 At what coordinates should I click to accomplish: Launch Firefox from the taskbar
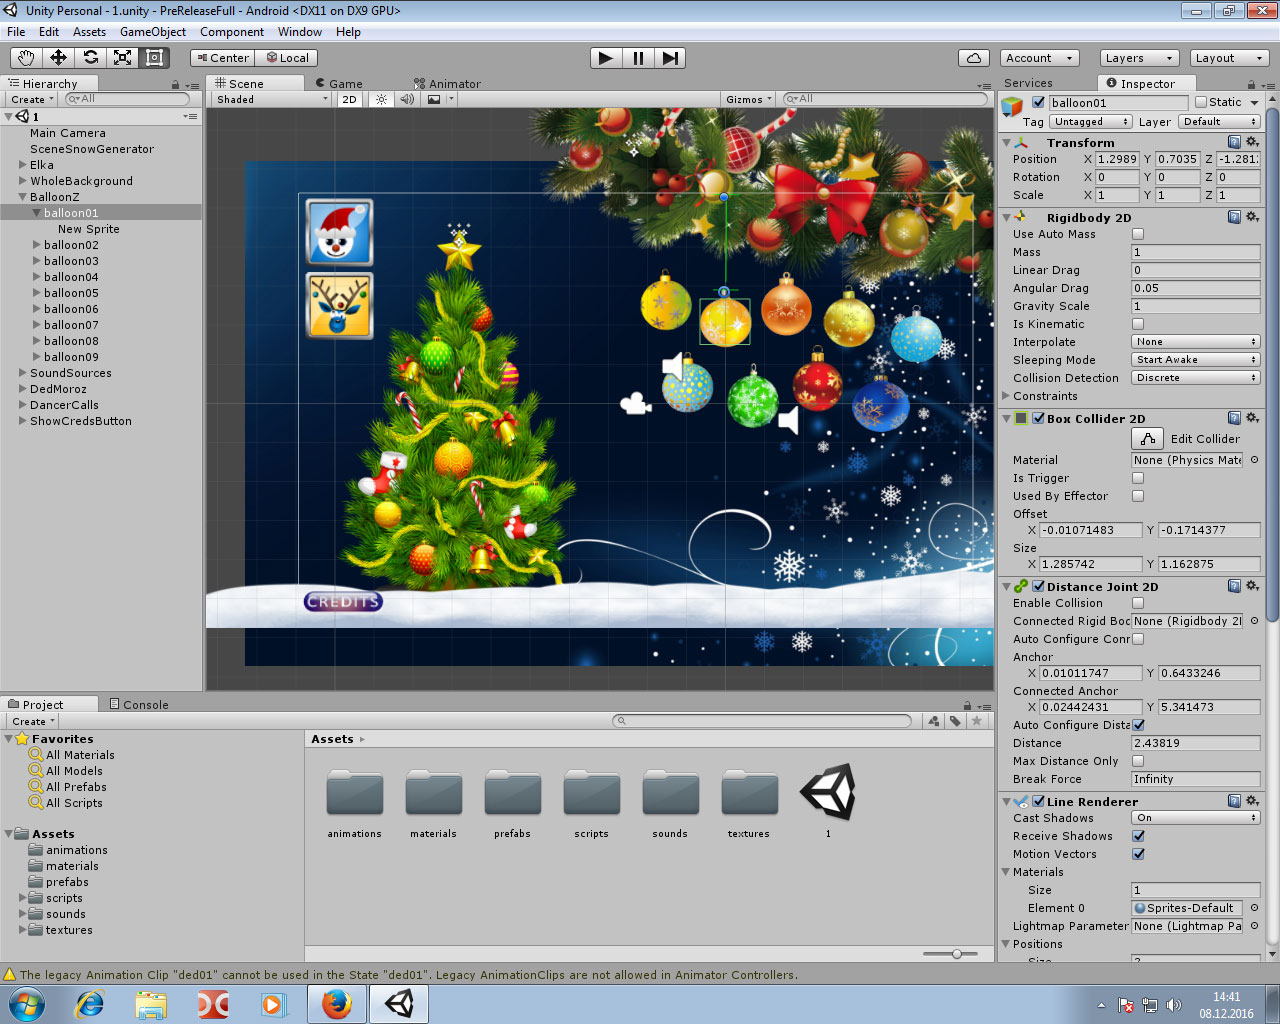(336, 1004)
